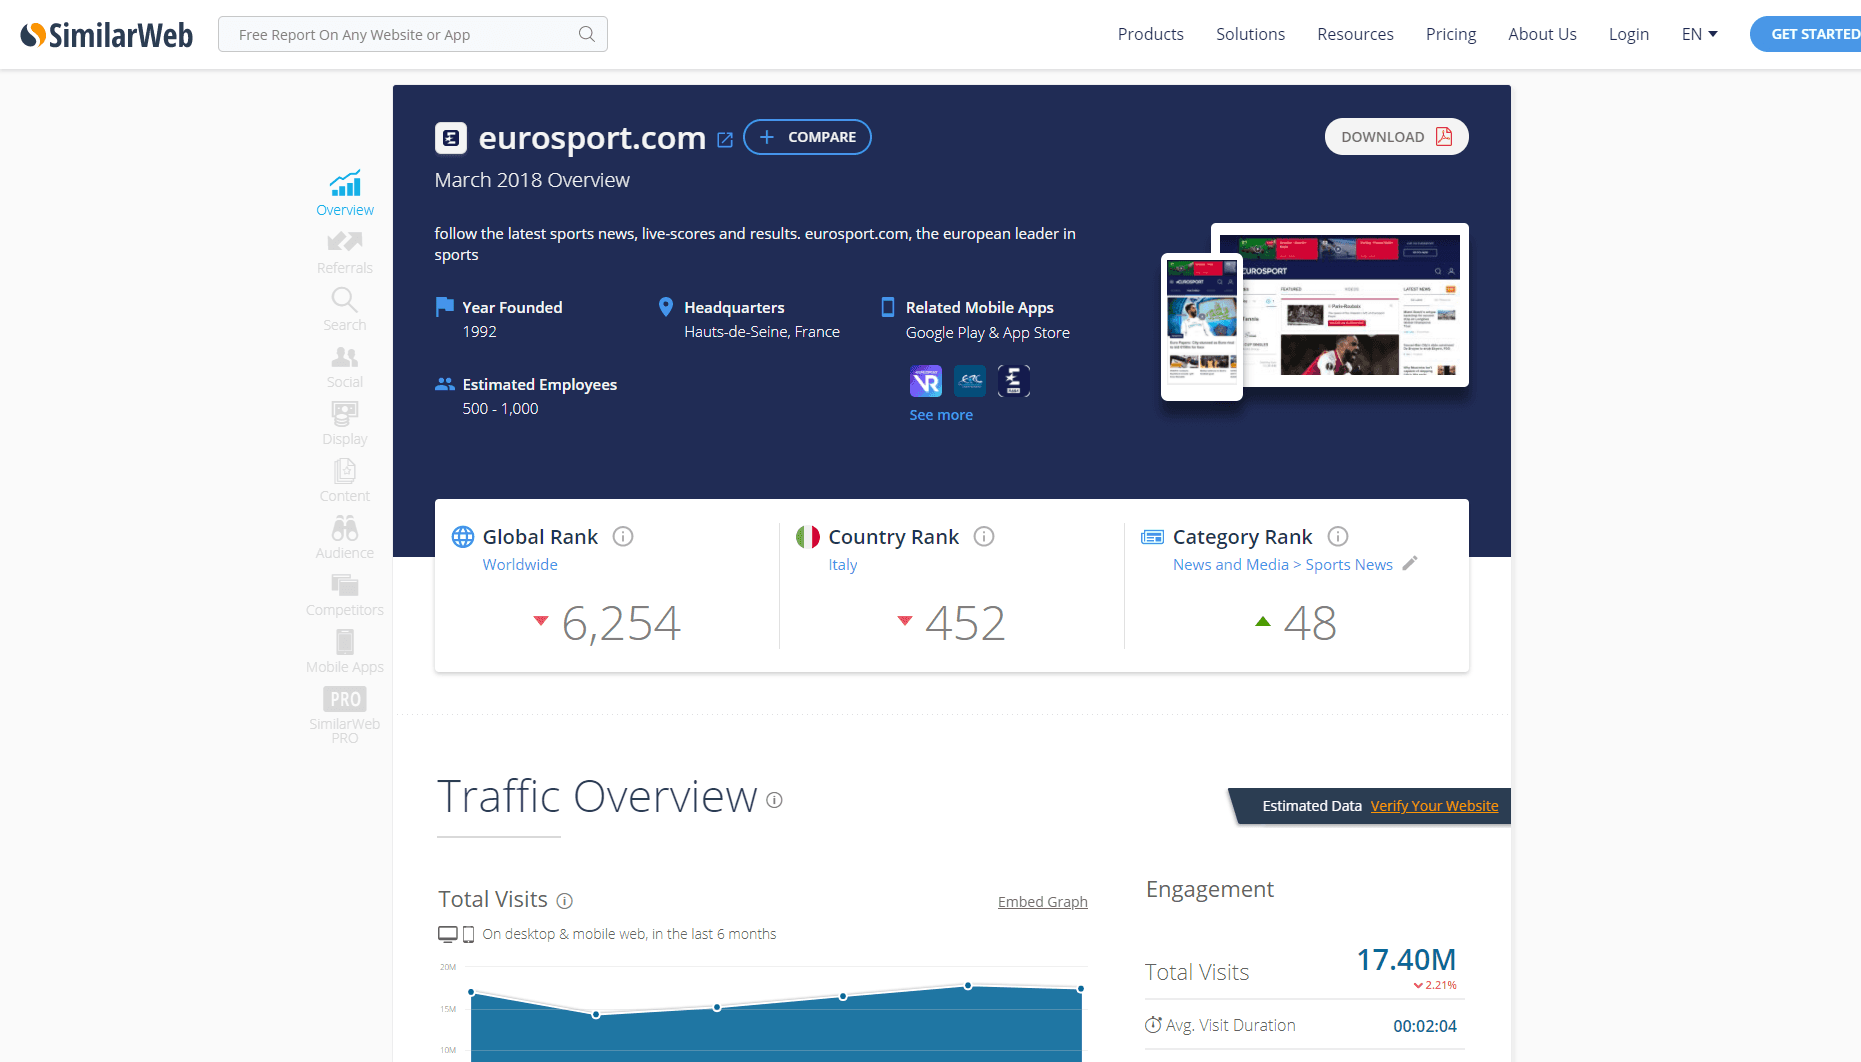Expand the EN language dropdown
This screenshot has width=1861, height=1062.
point(1698,33)
